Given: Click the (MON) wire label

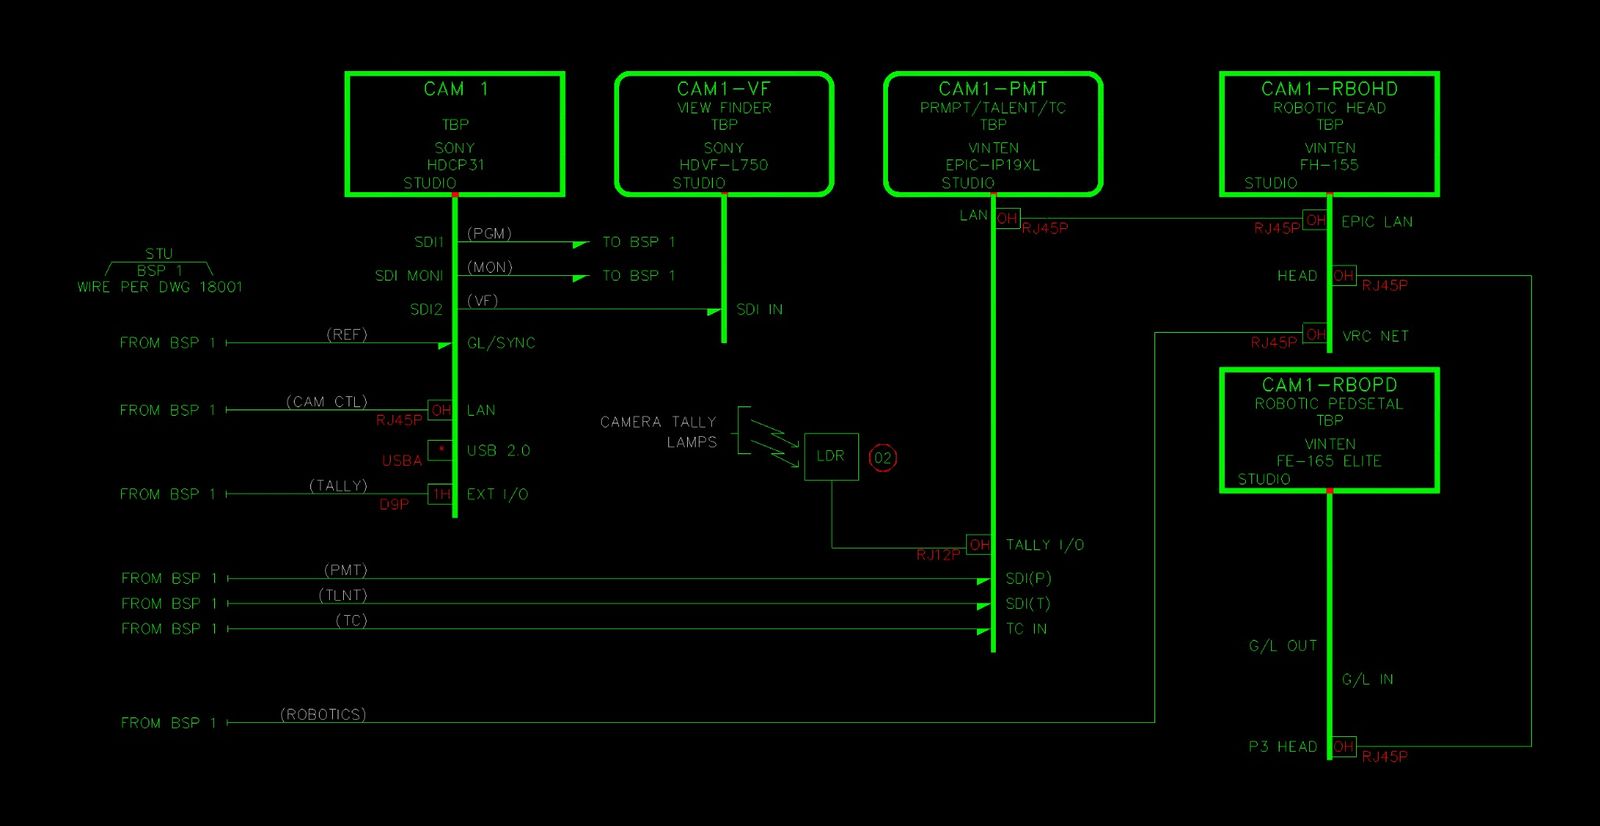Looking at the screenshot, I should pos(489,267).
